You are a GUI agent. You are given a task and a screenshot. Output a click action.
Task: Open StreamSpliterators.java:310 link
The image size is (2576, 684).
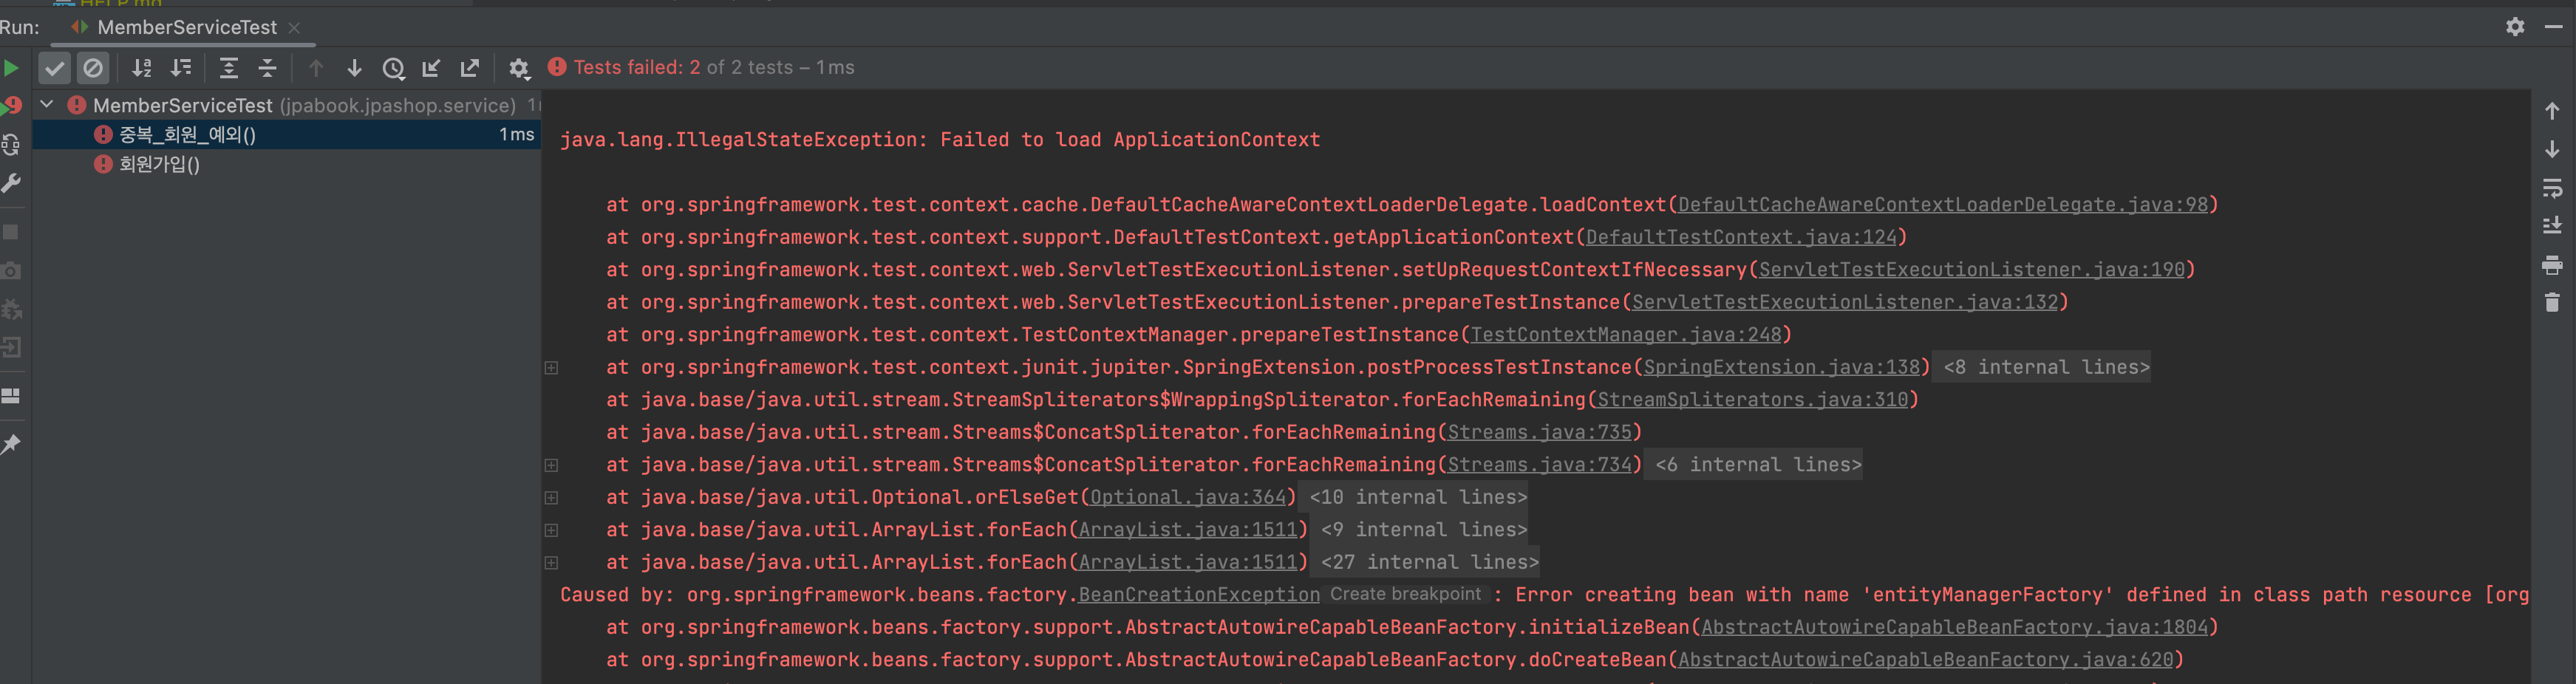pyautogui.click(x=1752, y=400)
